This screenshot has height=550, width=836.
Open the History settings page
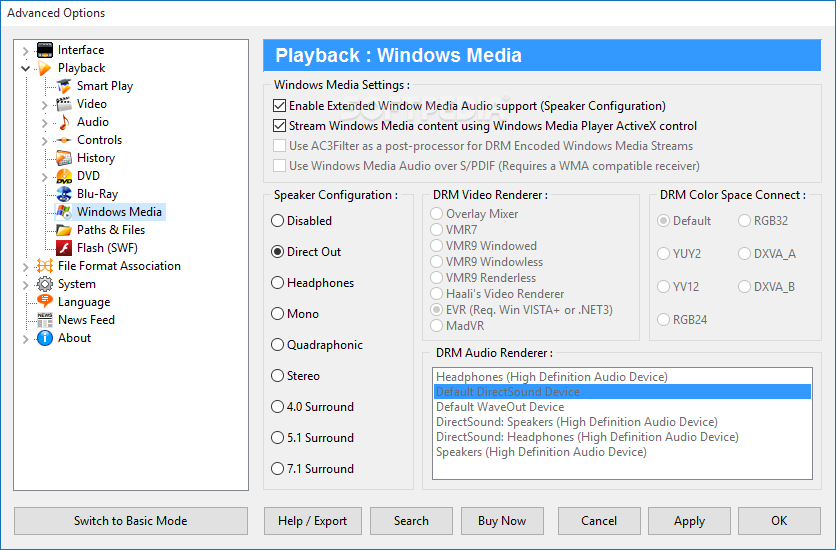click(96, 158)
